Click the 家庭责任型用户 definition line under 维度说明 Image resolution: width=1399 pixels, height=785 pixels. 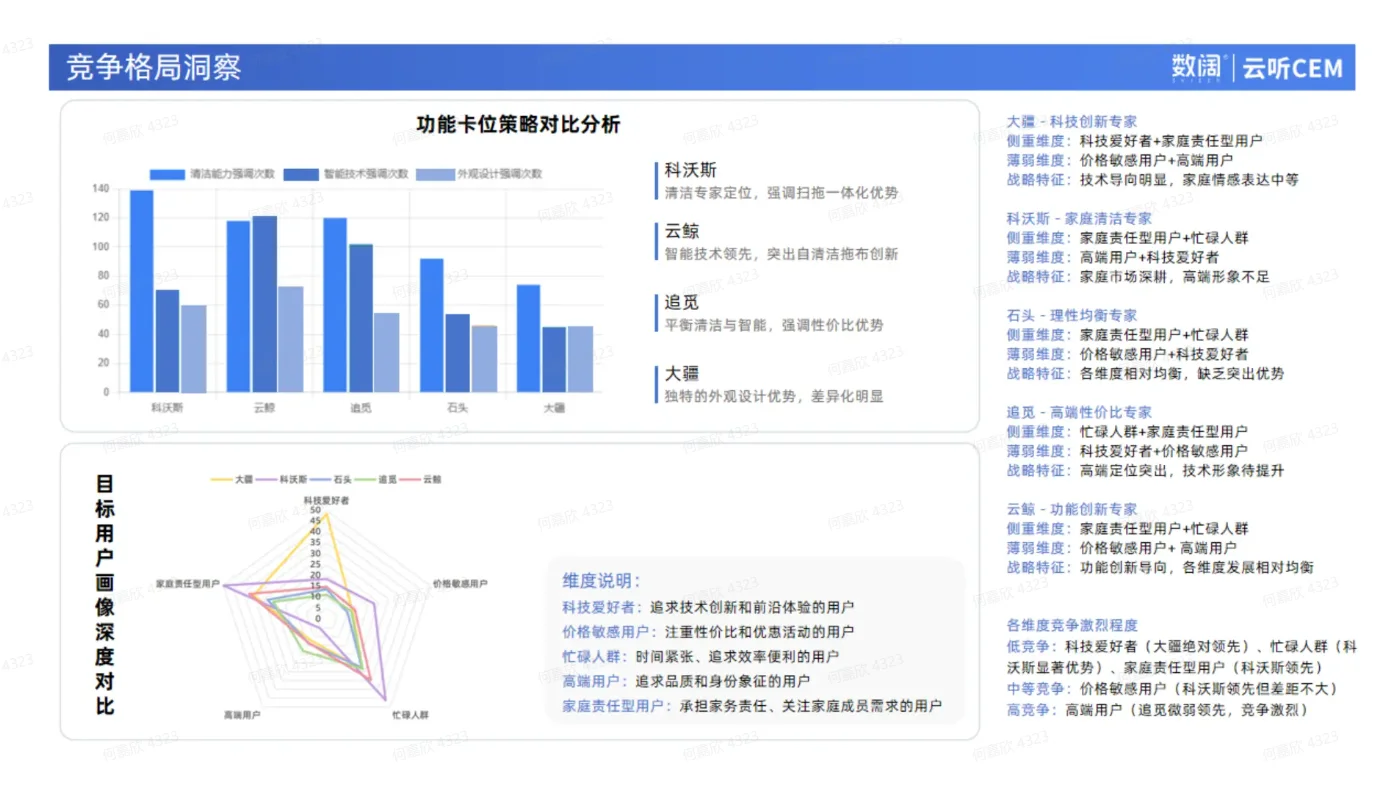(752, 706)
